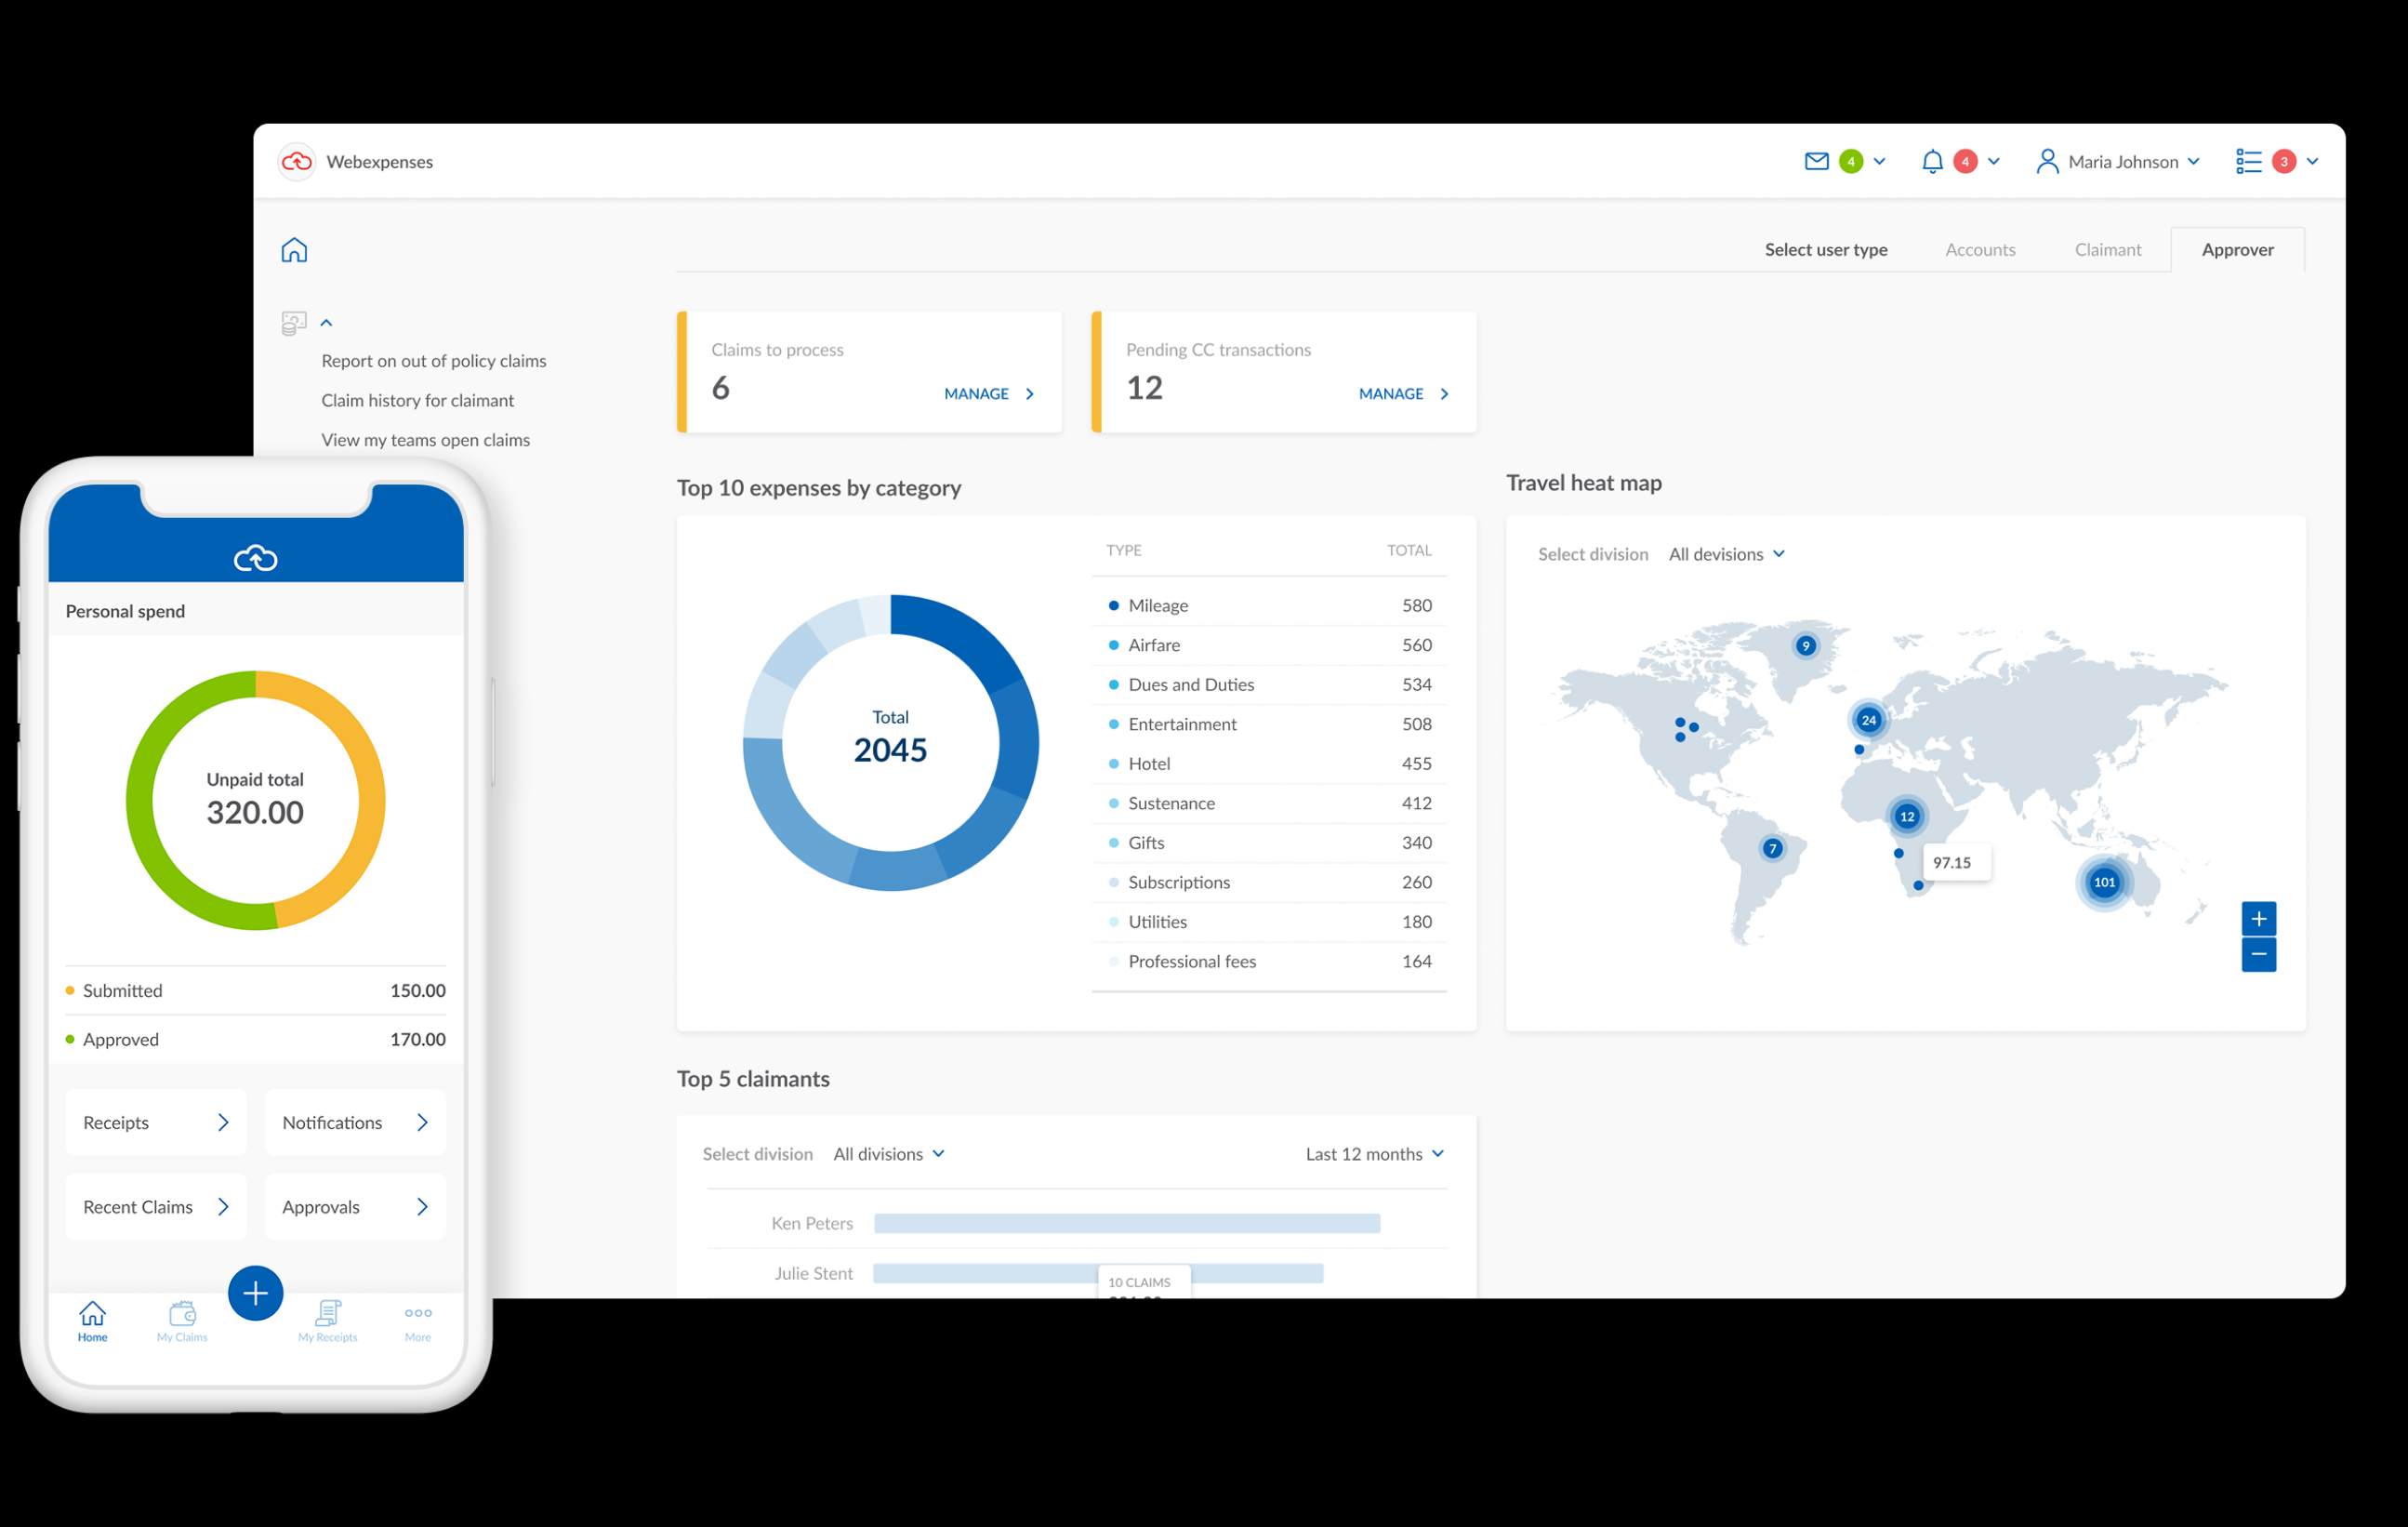Viewport: 2408px width, 1527px height.
Task: Click the 101 cluster marker on map
Action: tap(2104, 882)
